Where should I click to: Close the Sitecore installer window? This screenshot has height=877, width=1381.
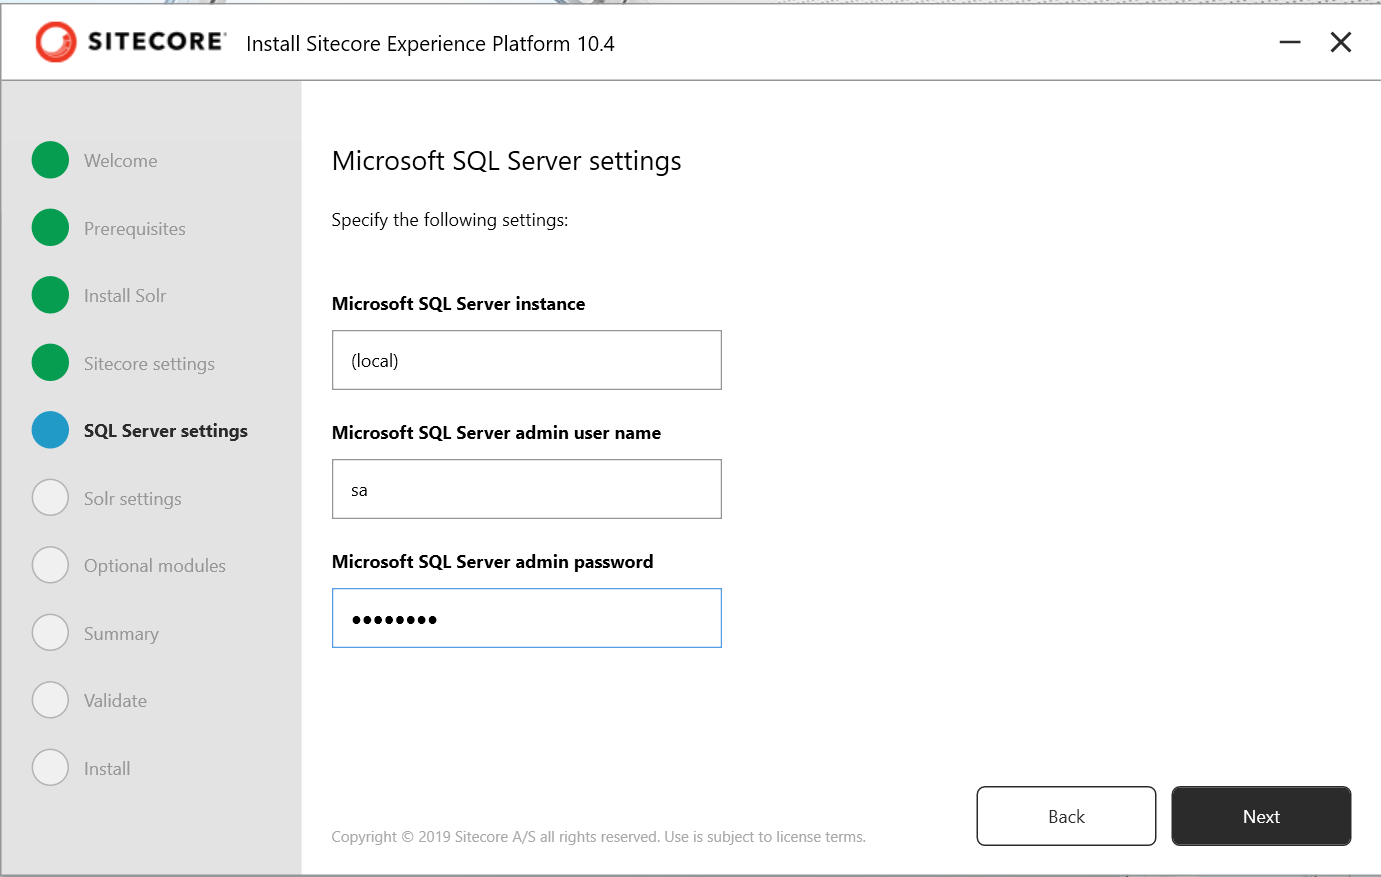(1341, 42)
